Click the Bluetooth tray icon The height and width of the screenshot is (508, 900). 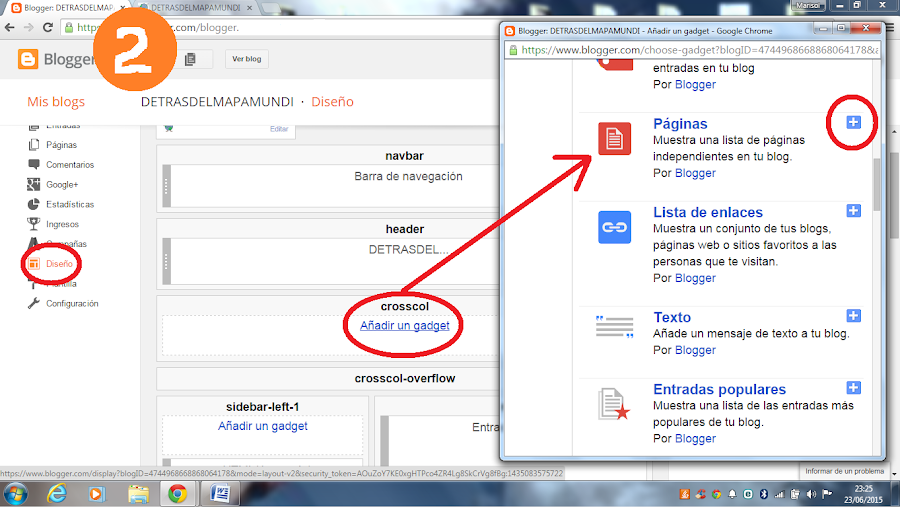point(764,494)
